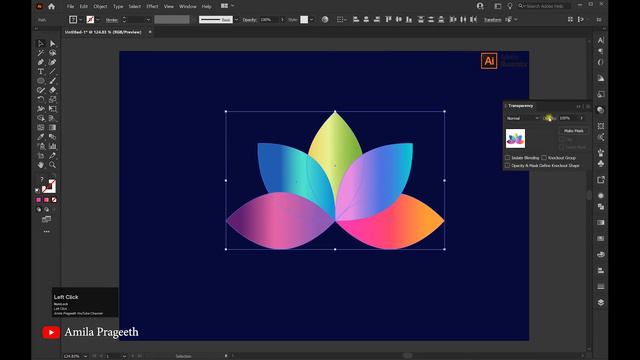Image resolution: width=640 pixels, height=360 pixels.
Task: Select the Hand tool
Action: coord(40,165)
